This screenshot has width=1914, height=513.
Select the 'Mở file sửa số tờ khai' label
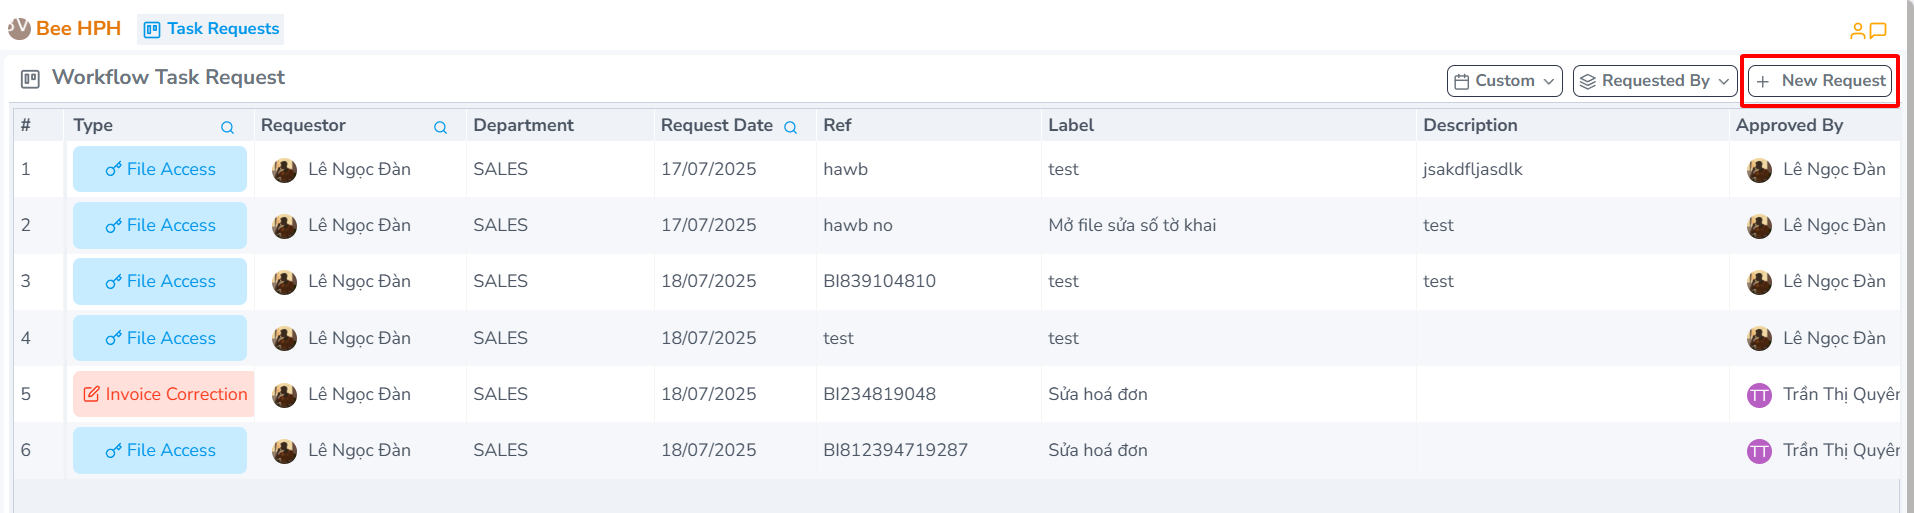point(1131,225)
